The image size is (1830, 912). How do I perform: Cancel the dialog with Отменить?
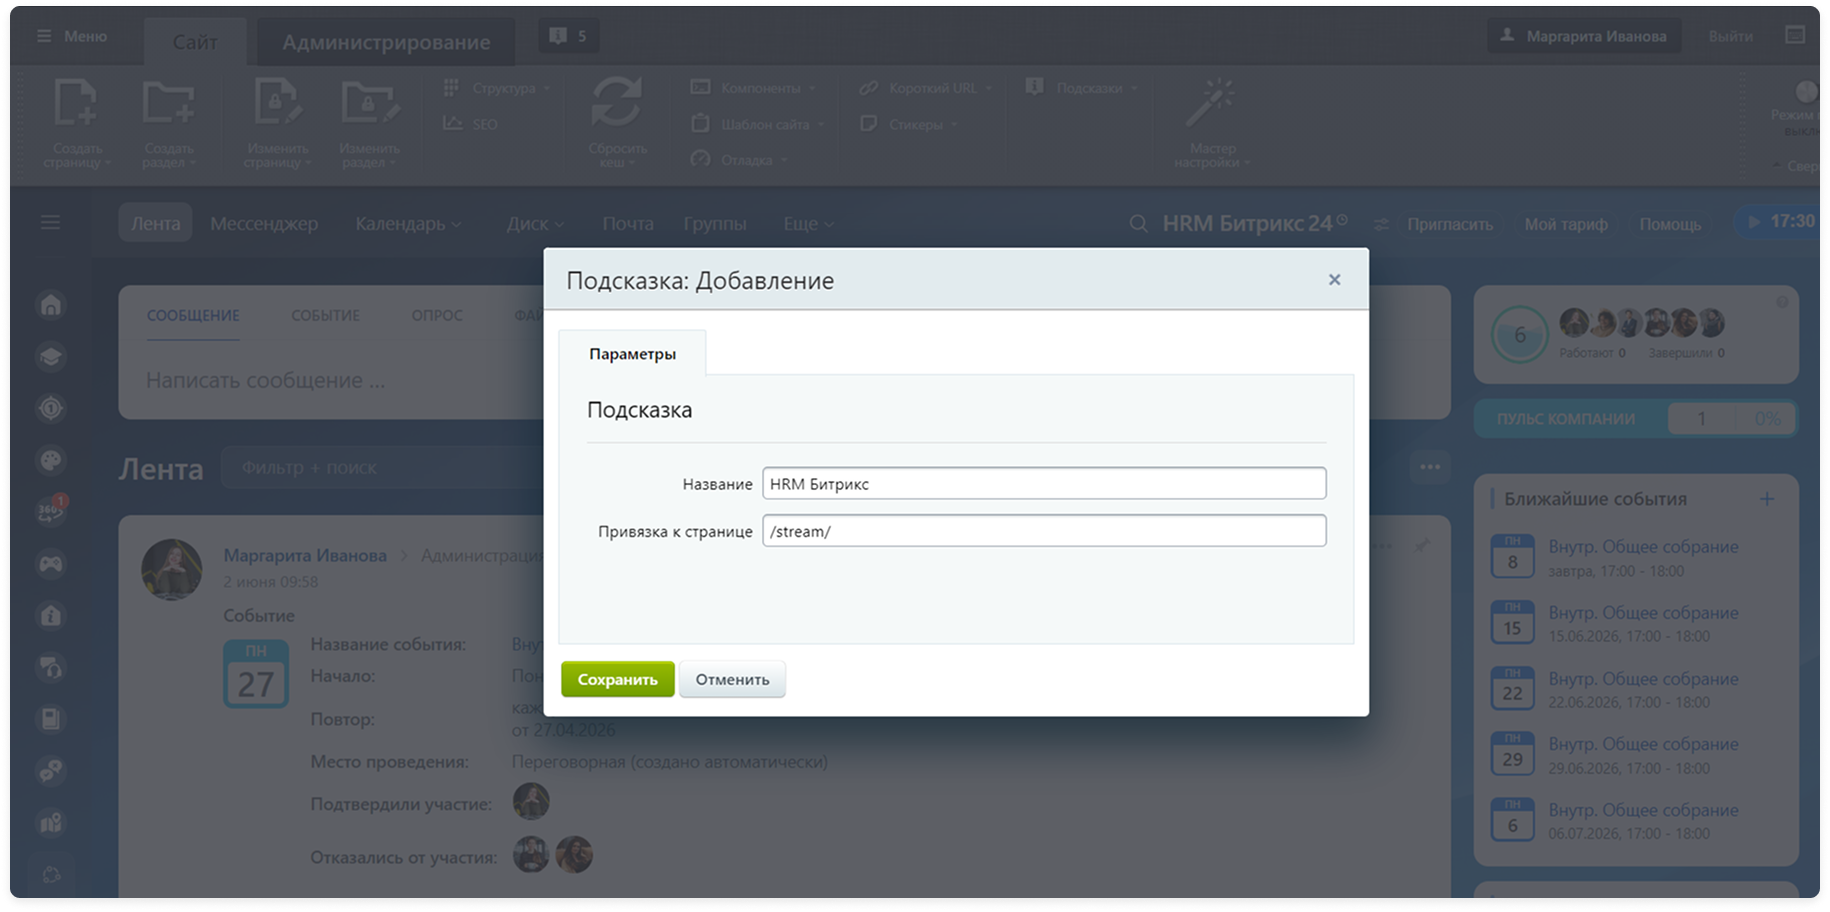[732, 679]
